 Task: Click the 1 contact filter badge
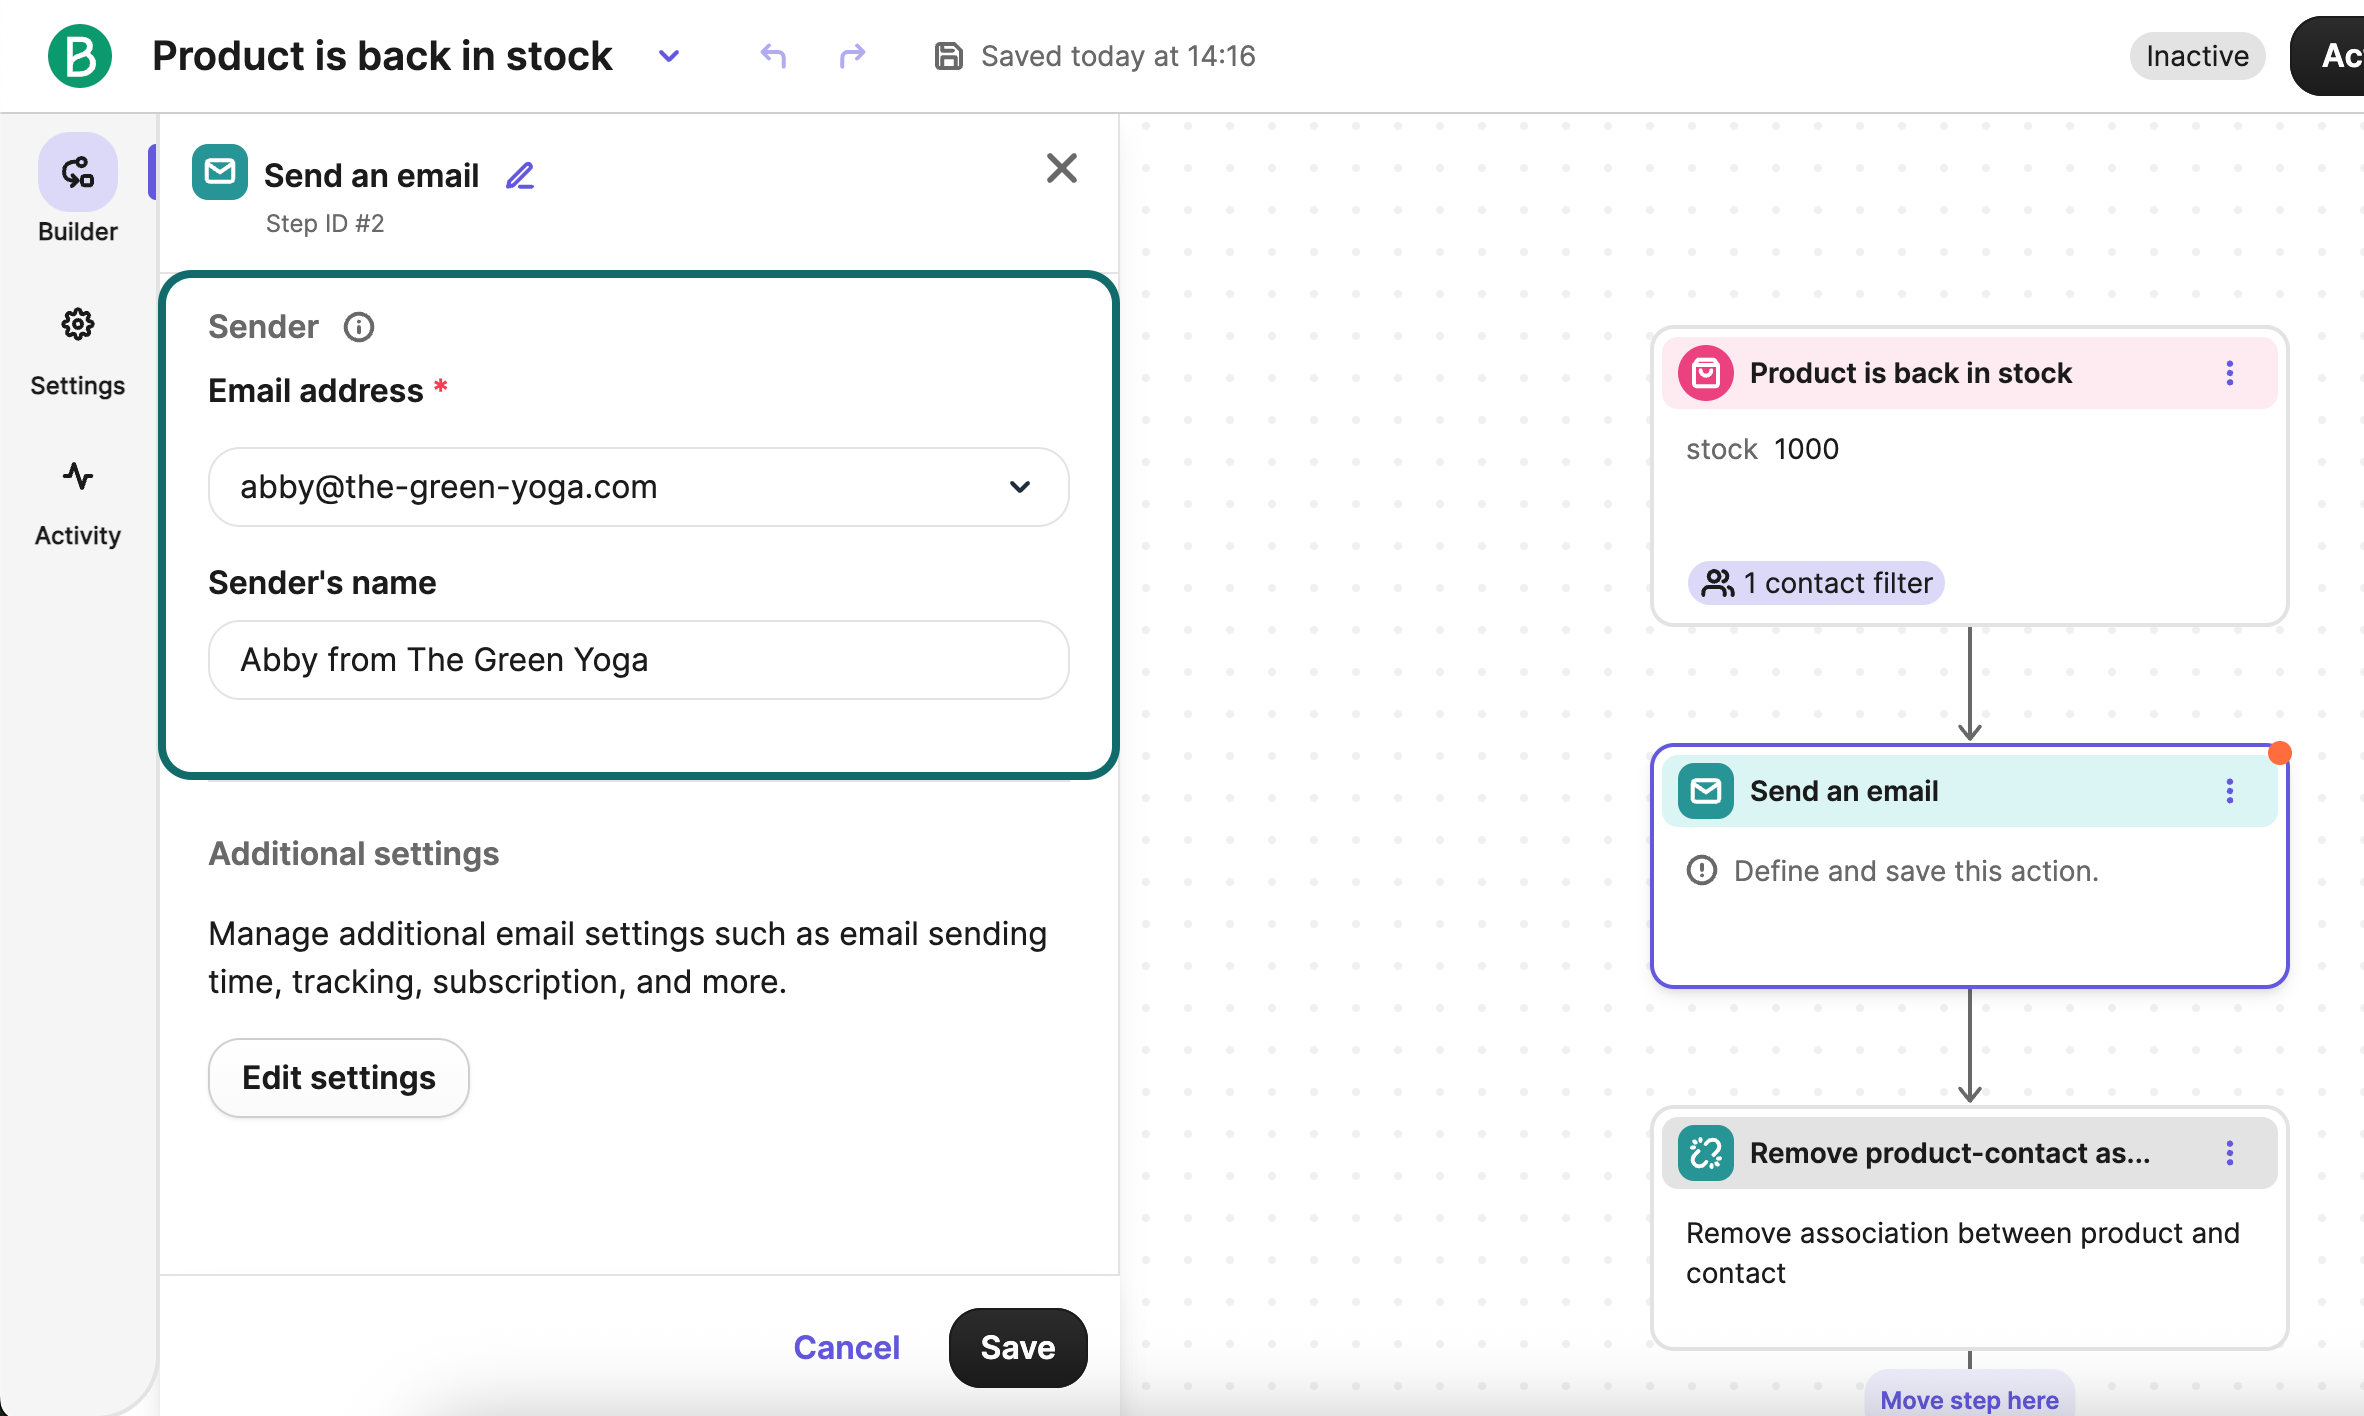tap(1816, 583)
